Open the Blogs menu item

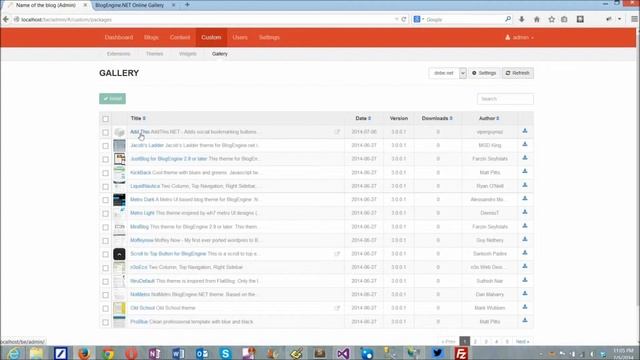[x=151, y=37]
